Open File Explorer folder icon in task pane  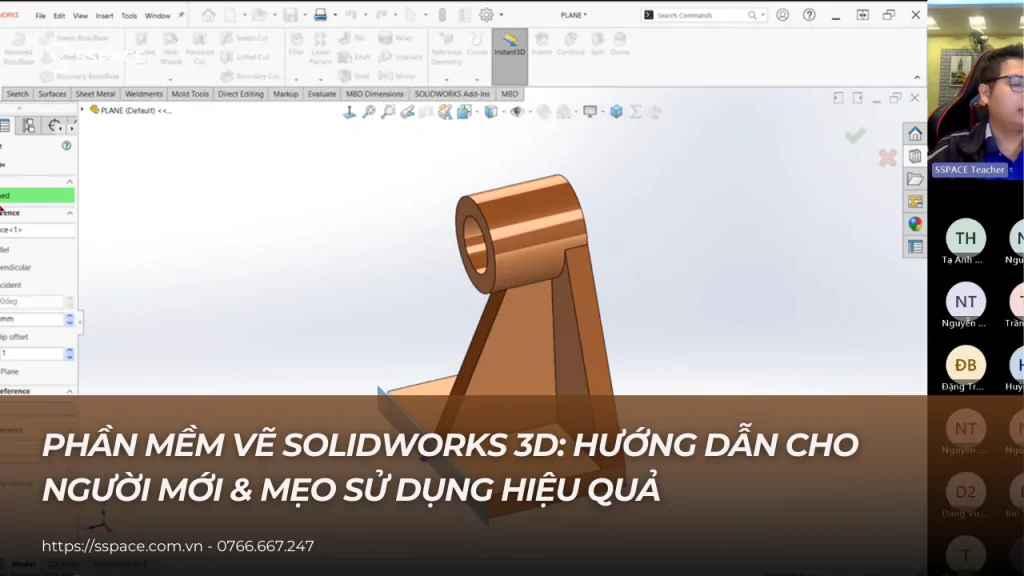pos(915,179)
